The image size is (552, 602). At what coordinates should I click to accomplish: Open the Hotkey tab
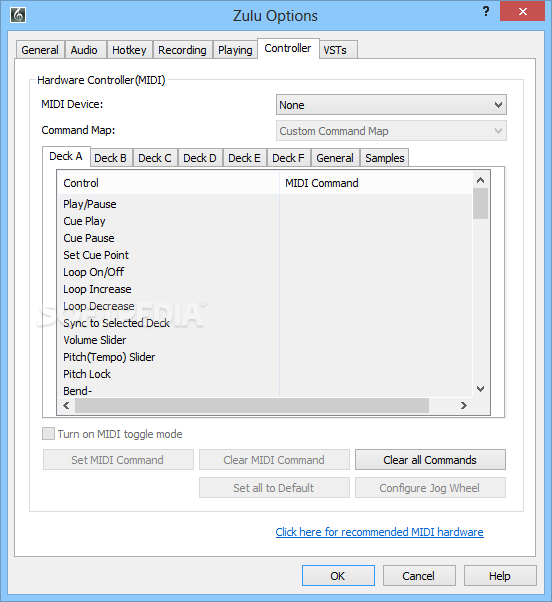(x=129, y=50)
